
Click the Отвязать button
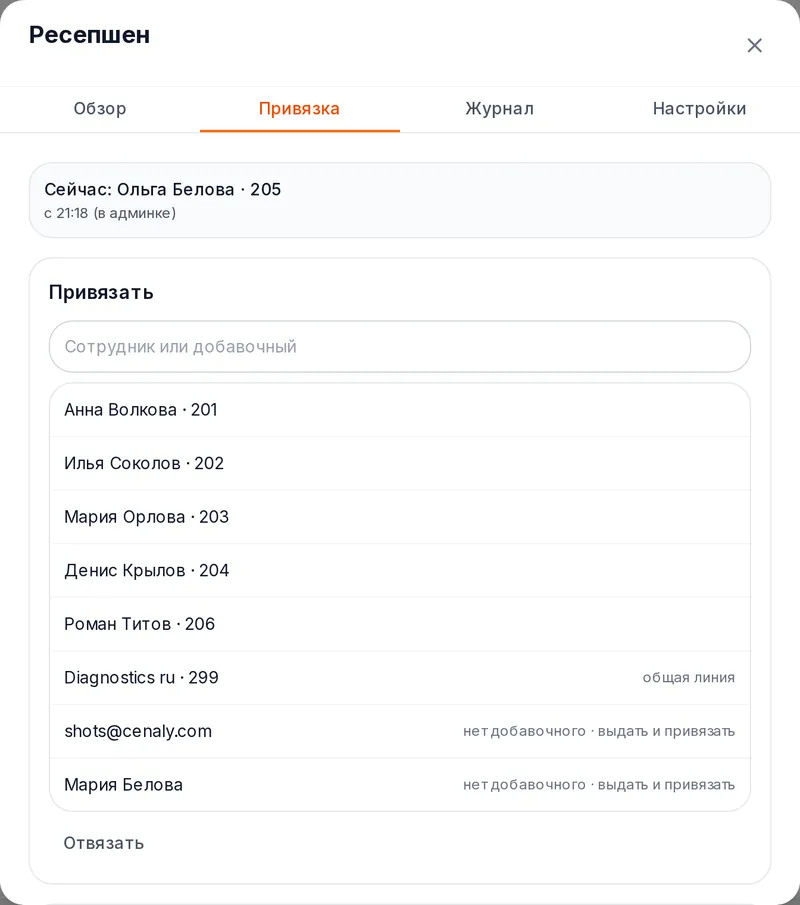point(104,843)
